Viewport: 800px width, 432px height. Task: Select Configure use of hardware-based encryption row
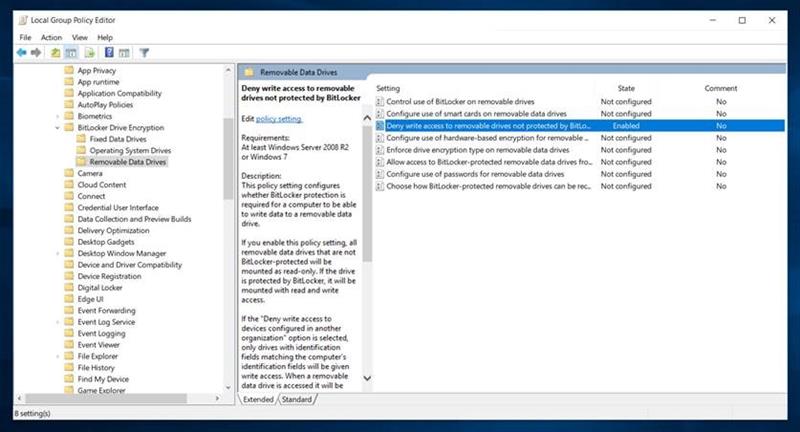(580, 138)
